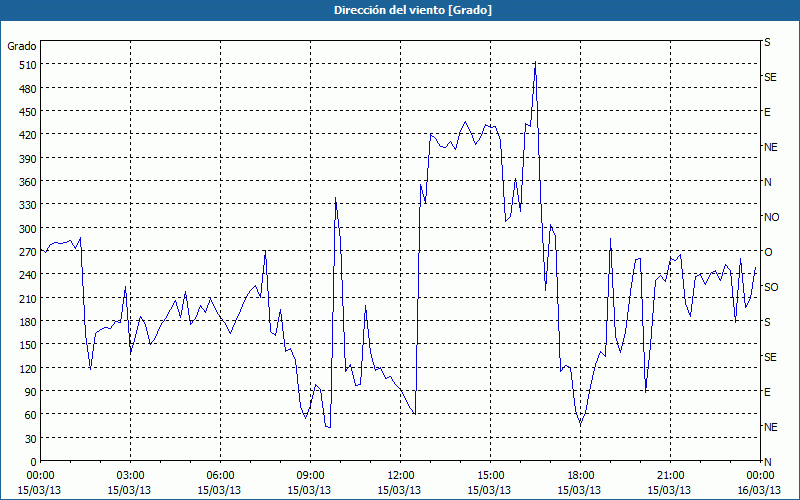
Task: Select the time label "12:00"
Action: 401,476
